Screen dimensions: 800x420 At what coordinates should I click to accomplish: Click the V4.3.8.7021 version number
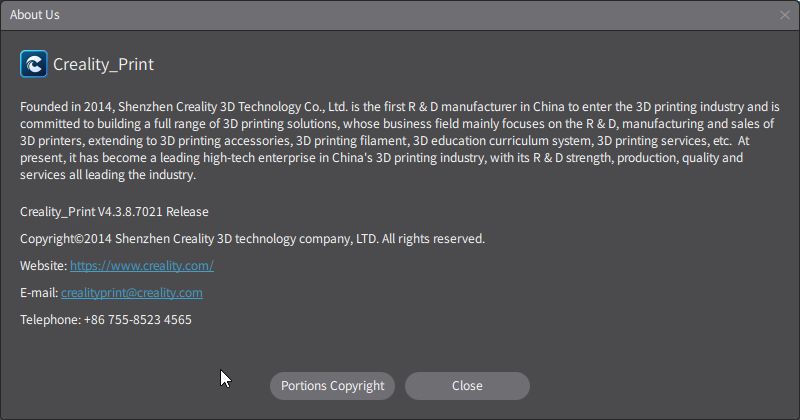click(131, 212)
